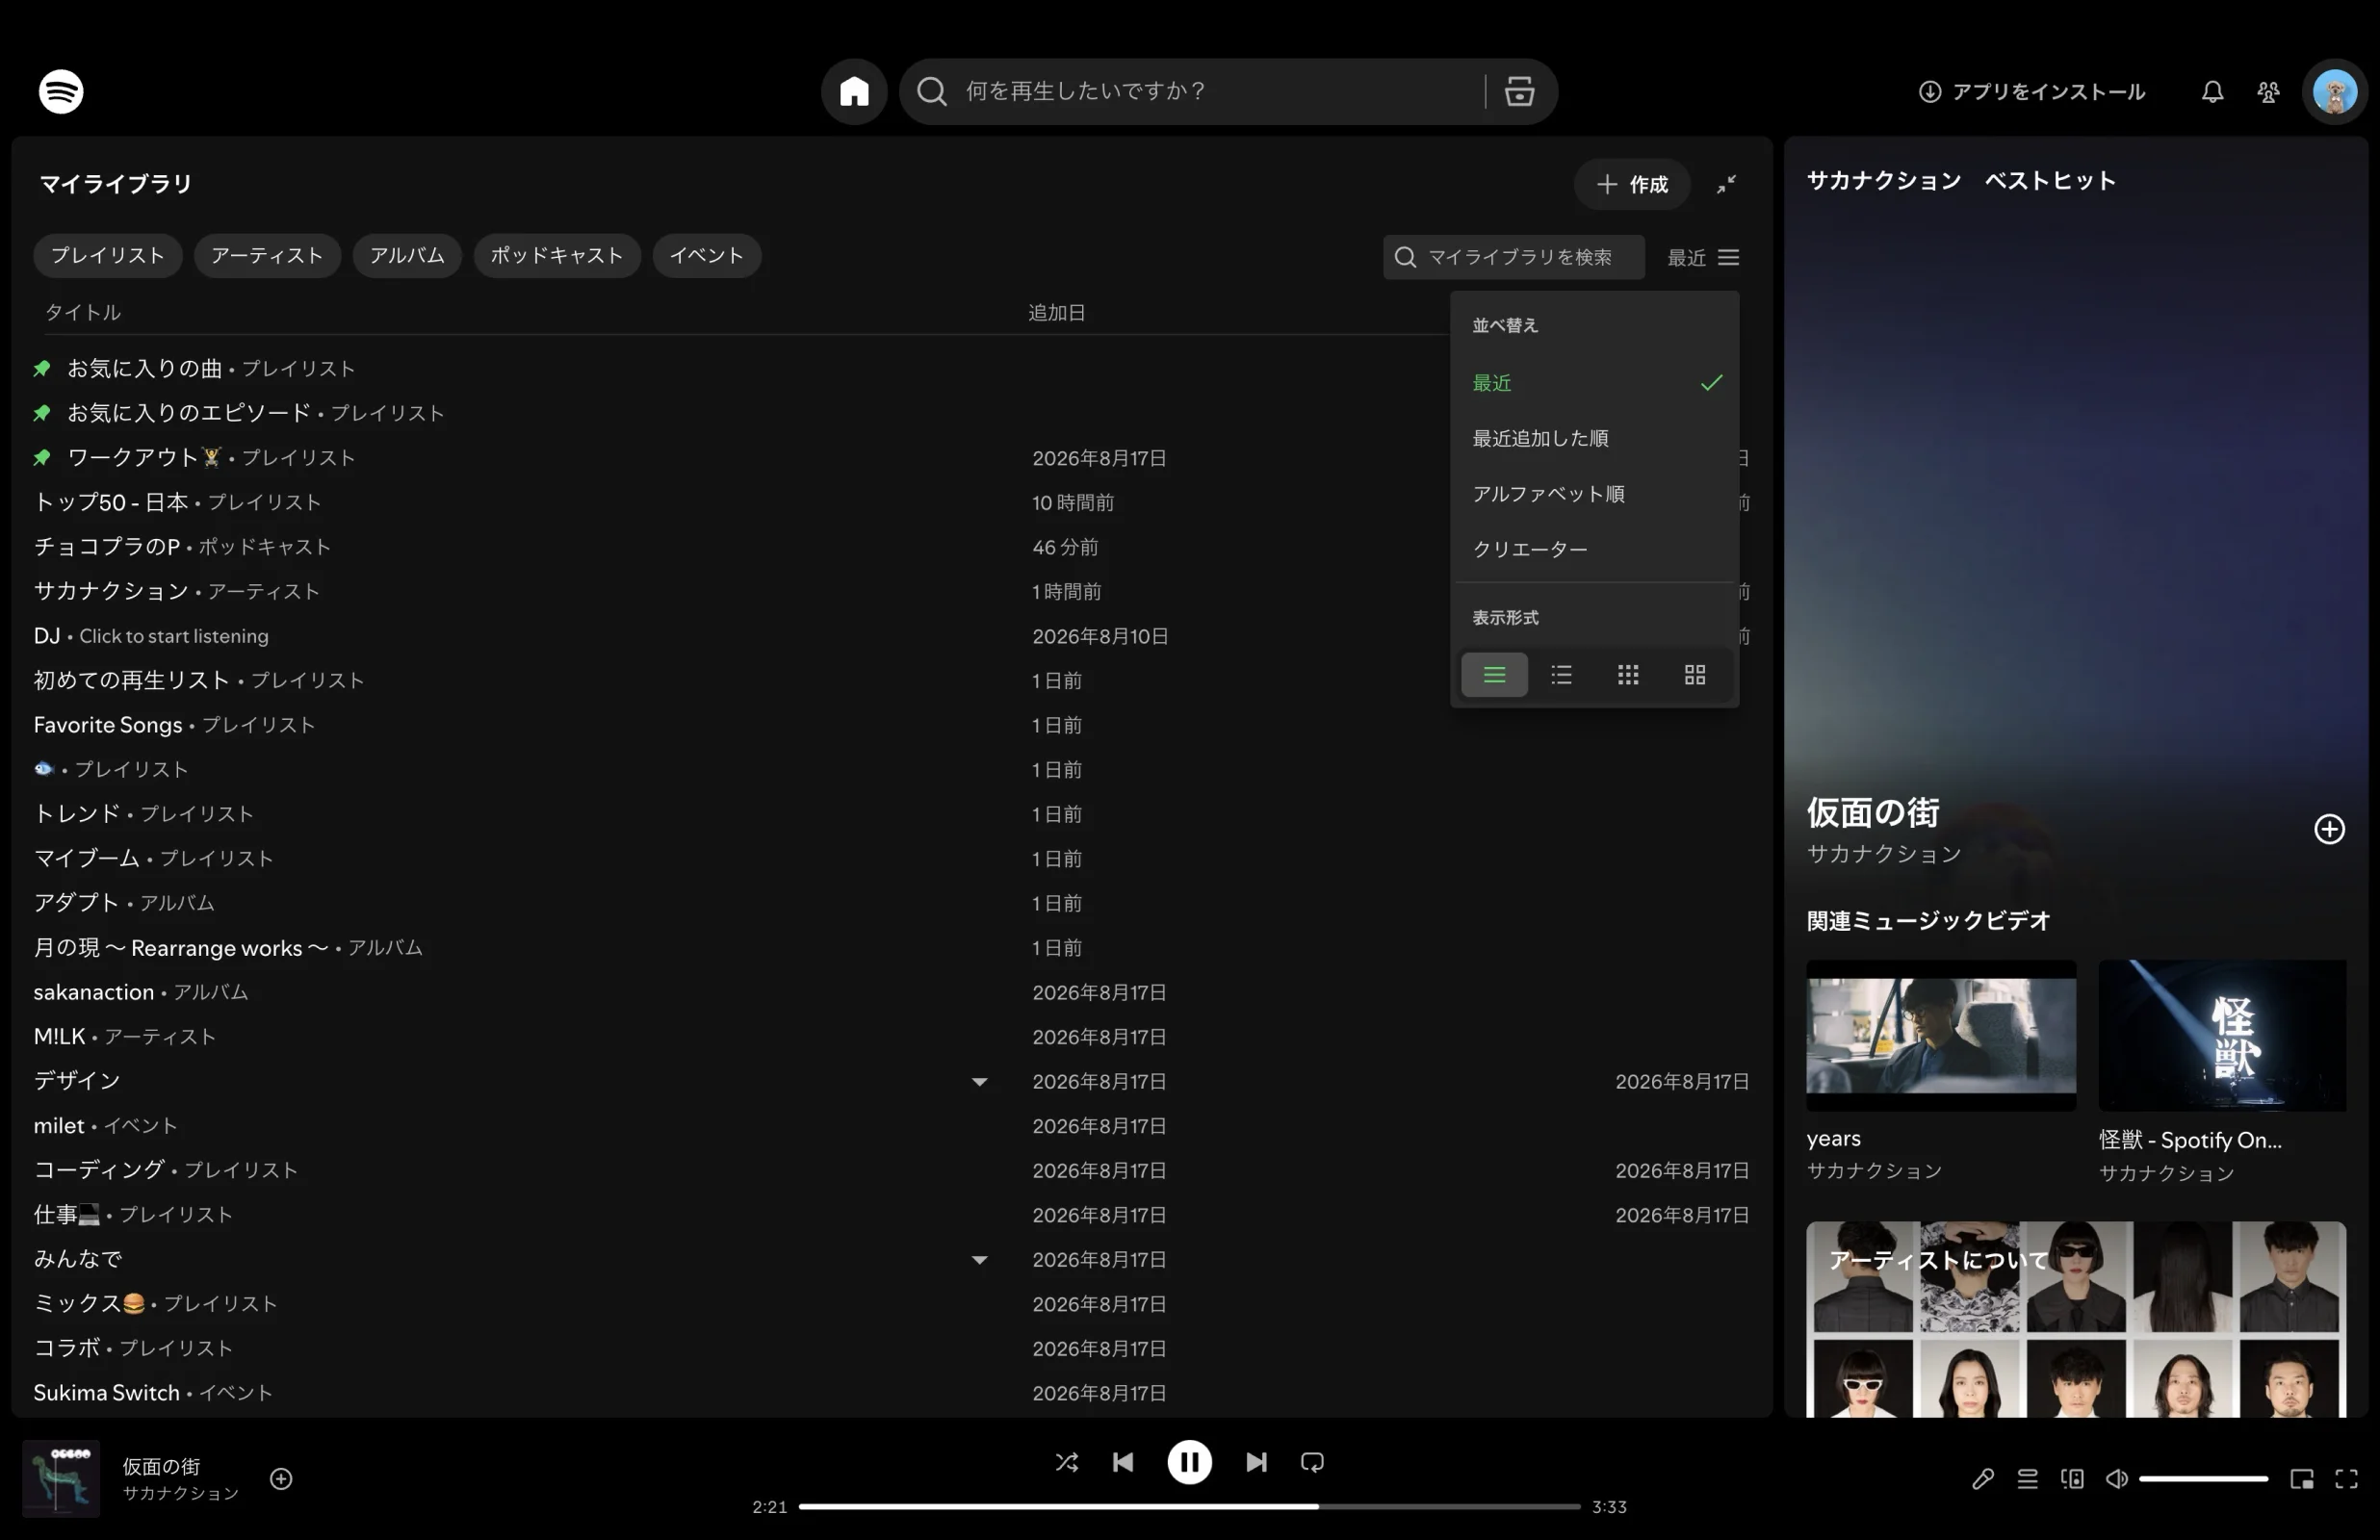This screenshot has width=2380, height=1540.
Task: Click the now-playing album art thumbnail
Action: point(61,1478)
